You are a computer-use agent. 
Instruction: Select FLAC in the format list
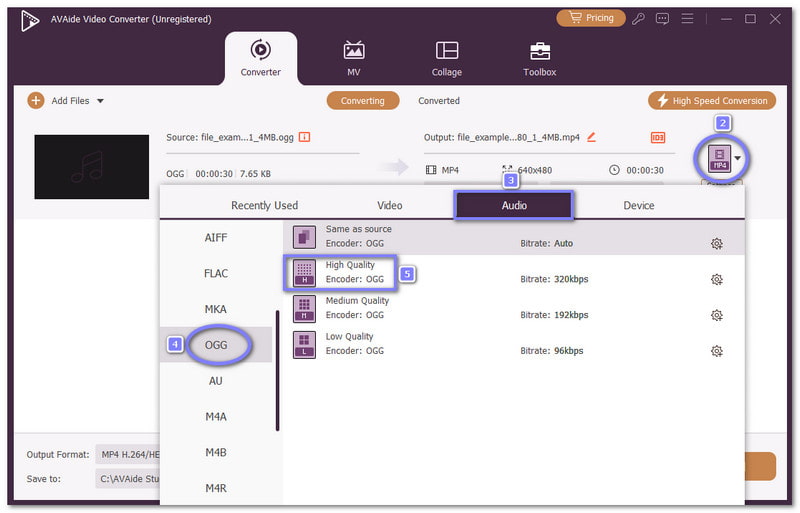216,273
